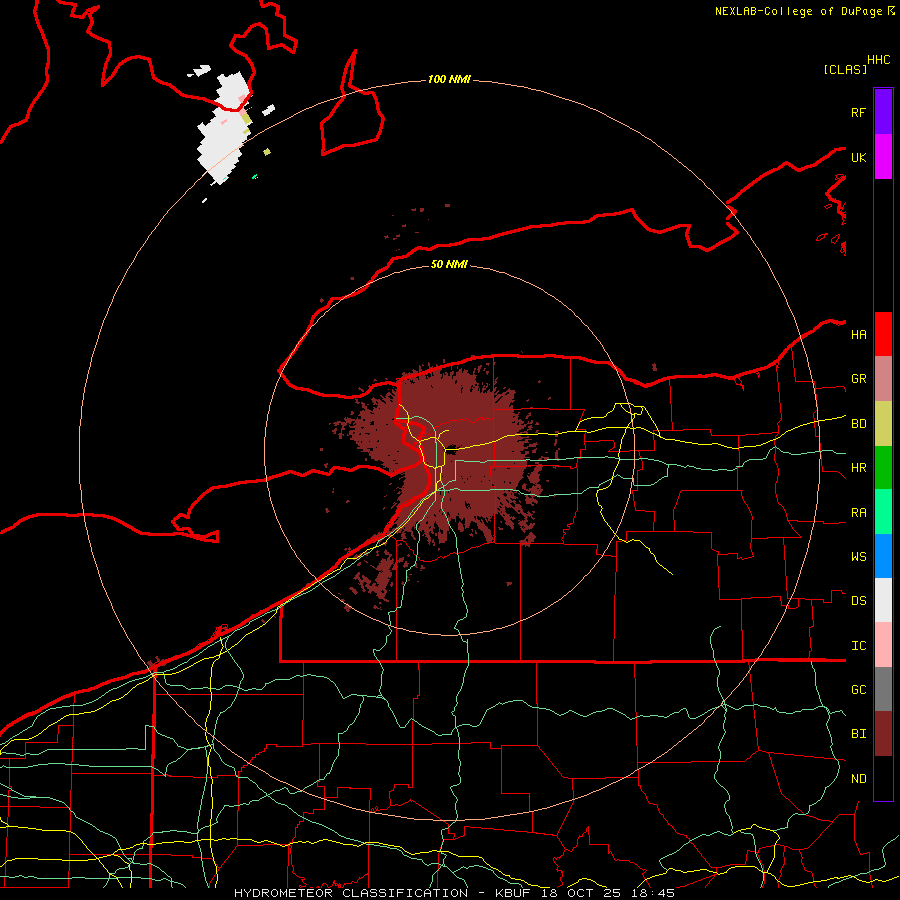Click the BD yellow legend swatch
The image size is (900, 900).
click(x=883, y=423)
